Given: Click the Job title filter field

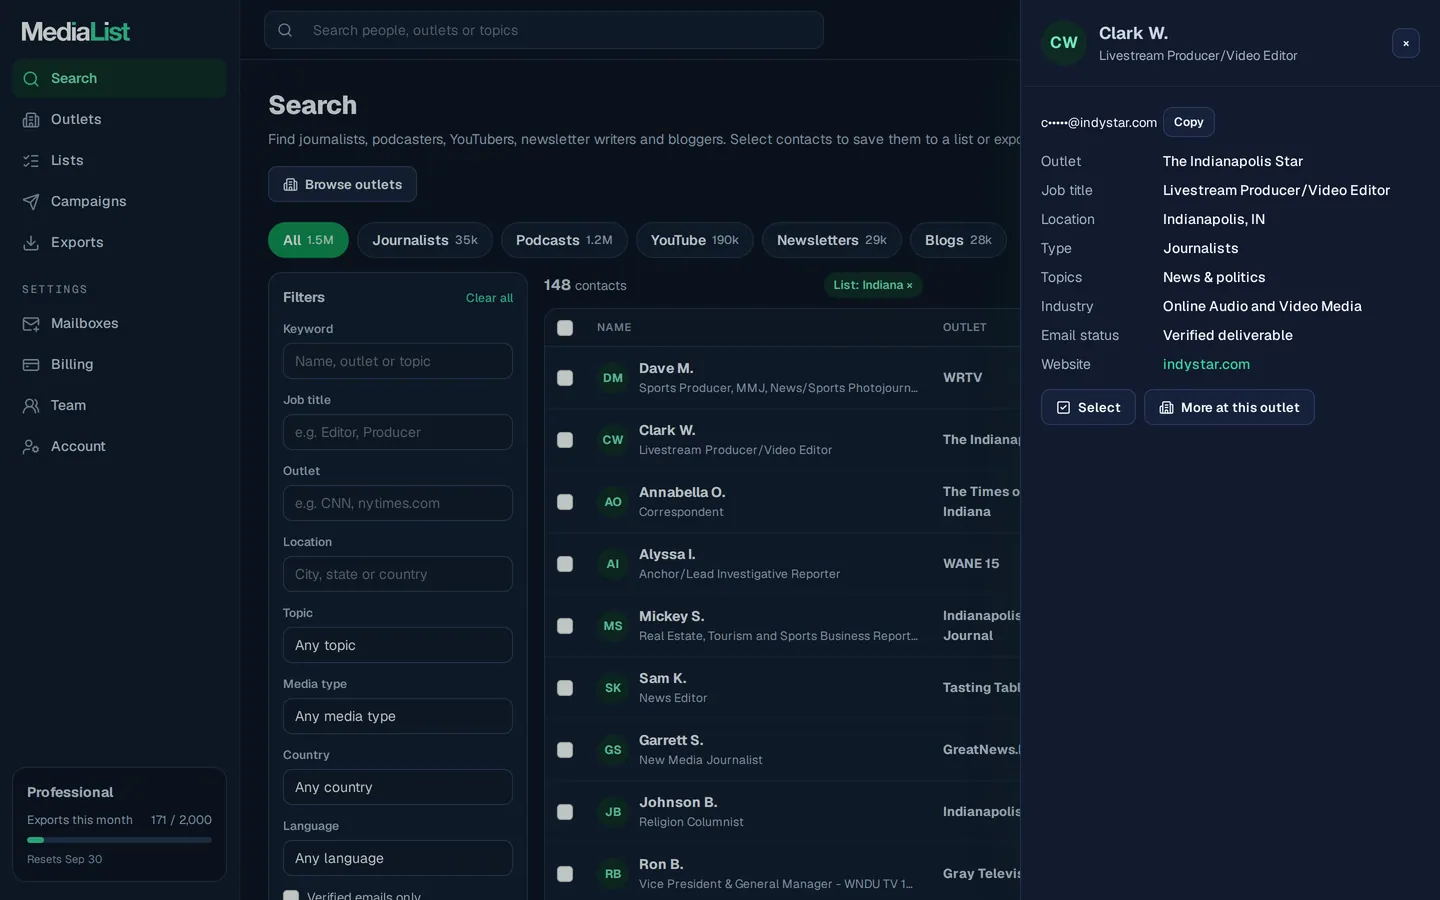Looking at the screenshot, I should coord(398,432).
